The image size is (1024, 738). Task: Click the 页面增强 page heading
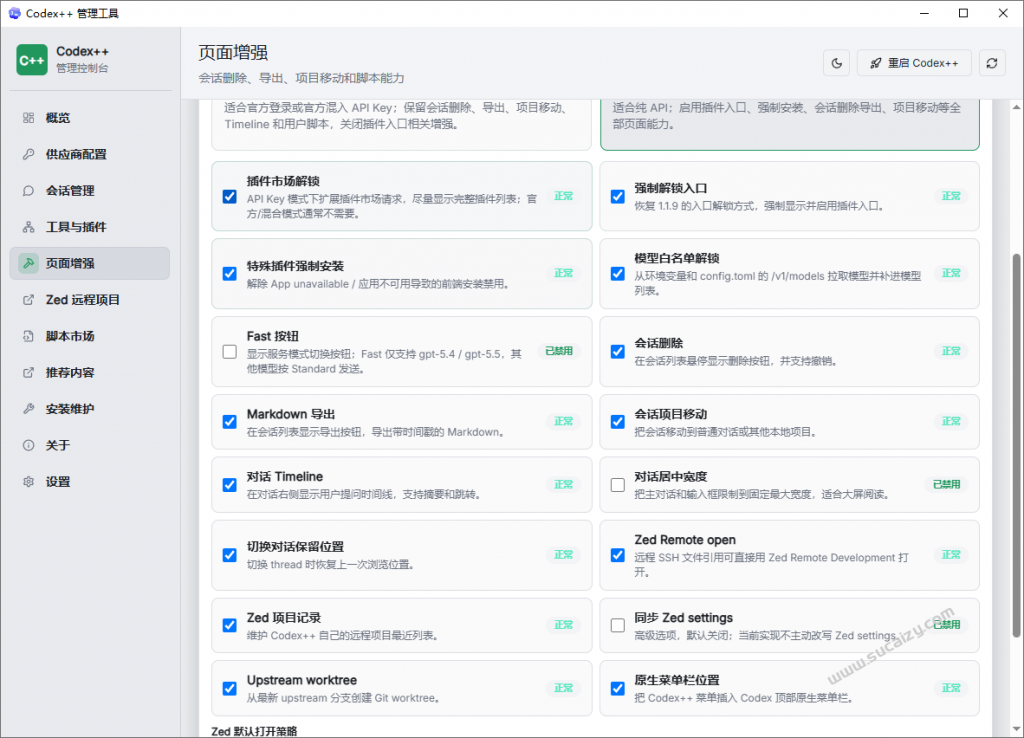pos(233,52)
